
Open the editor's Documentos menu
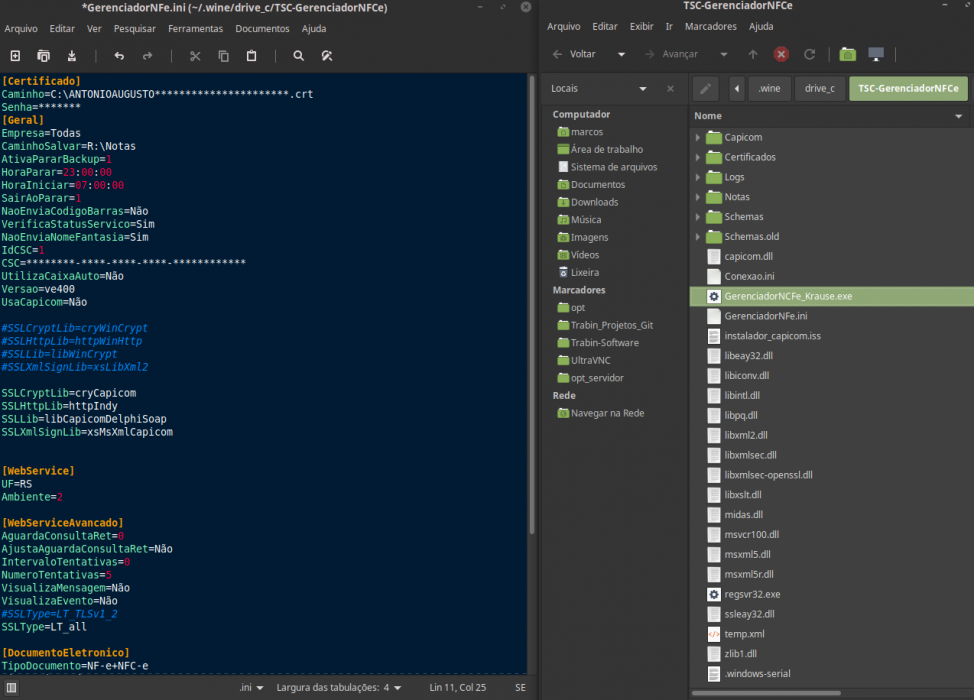262,29
